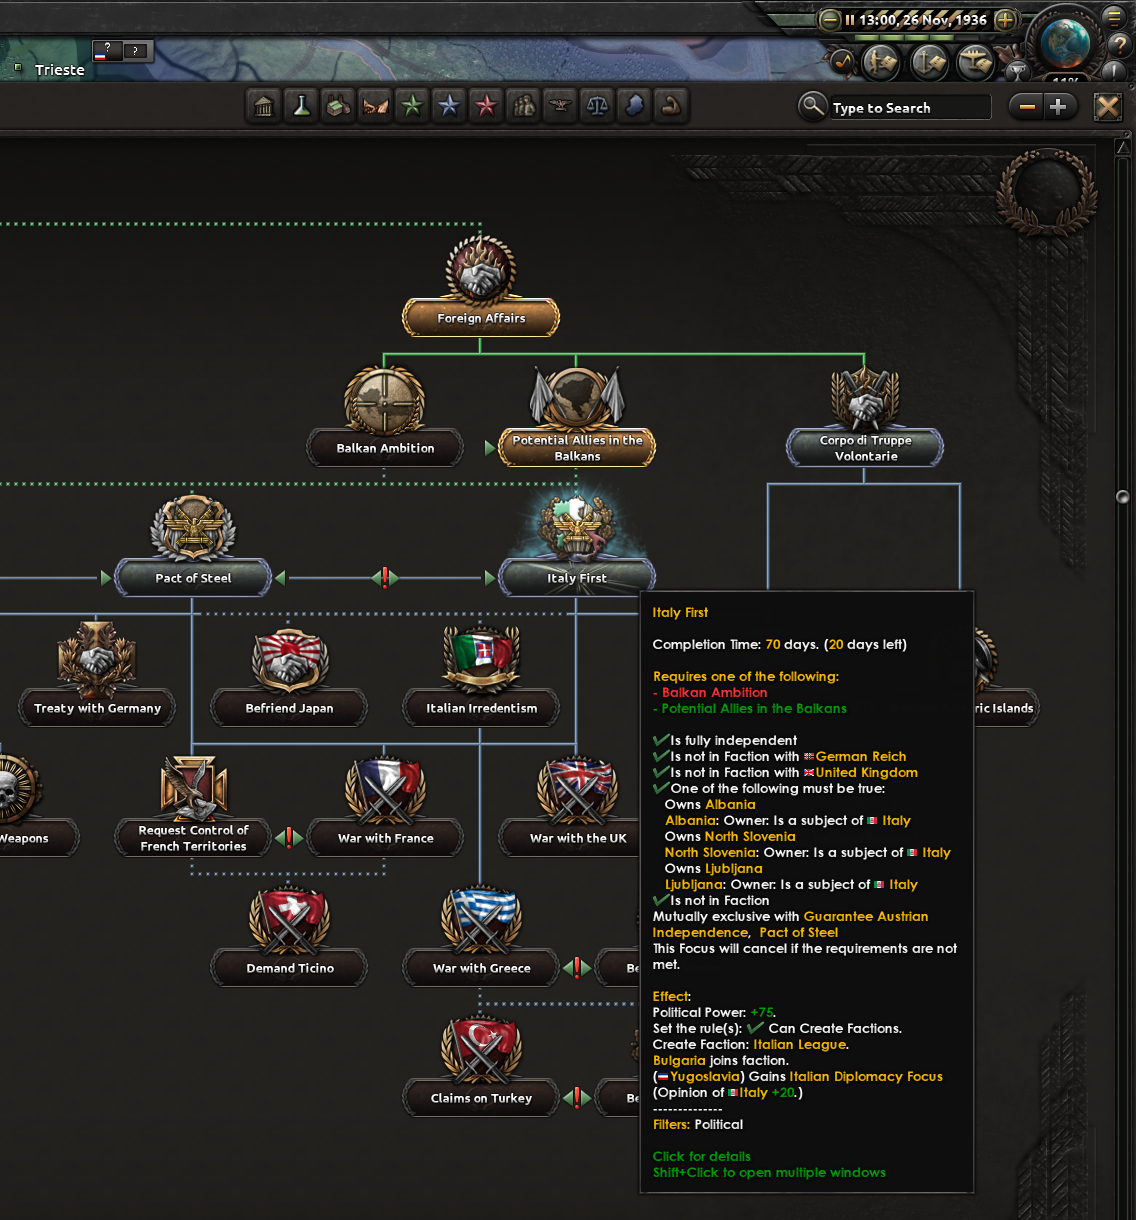Click the blue star filter icon
The height and width of the screenshot is (1220, 1136).
[x=449, y=106]
